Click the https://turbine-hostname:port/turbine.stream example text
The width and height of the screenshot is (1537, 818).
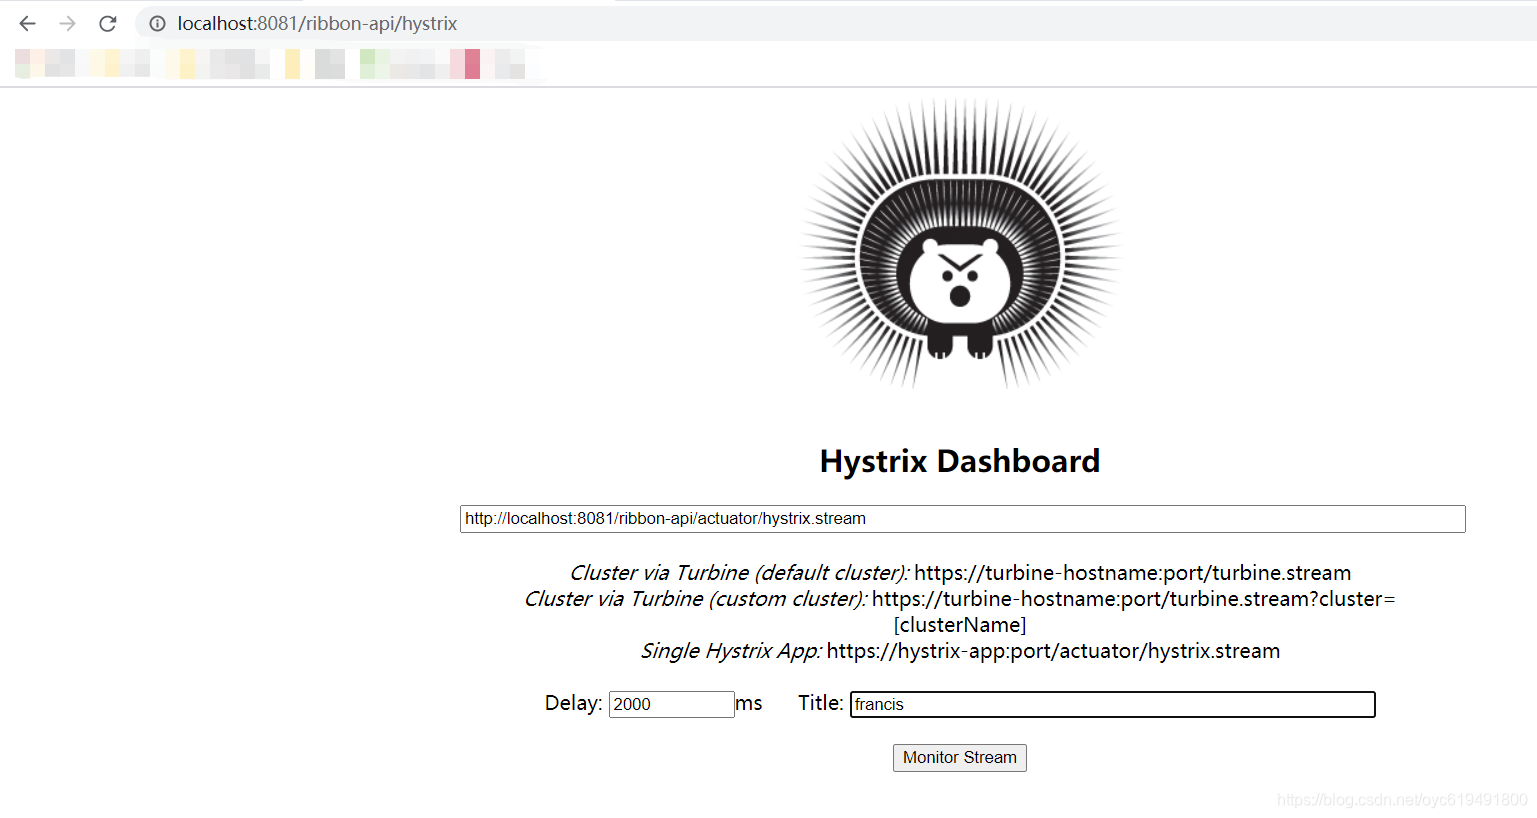[1132, 573]
